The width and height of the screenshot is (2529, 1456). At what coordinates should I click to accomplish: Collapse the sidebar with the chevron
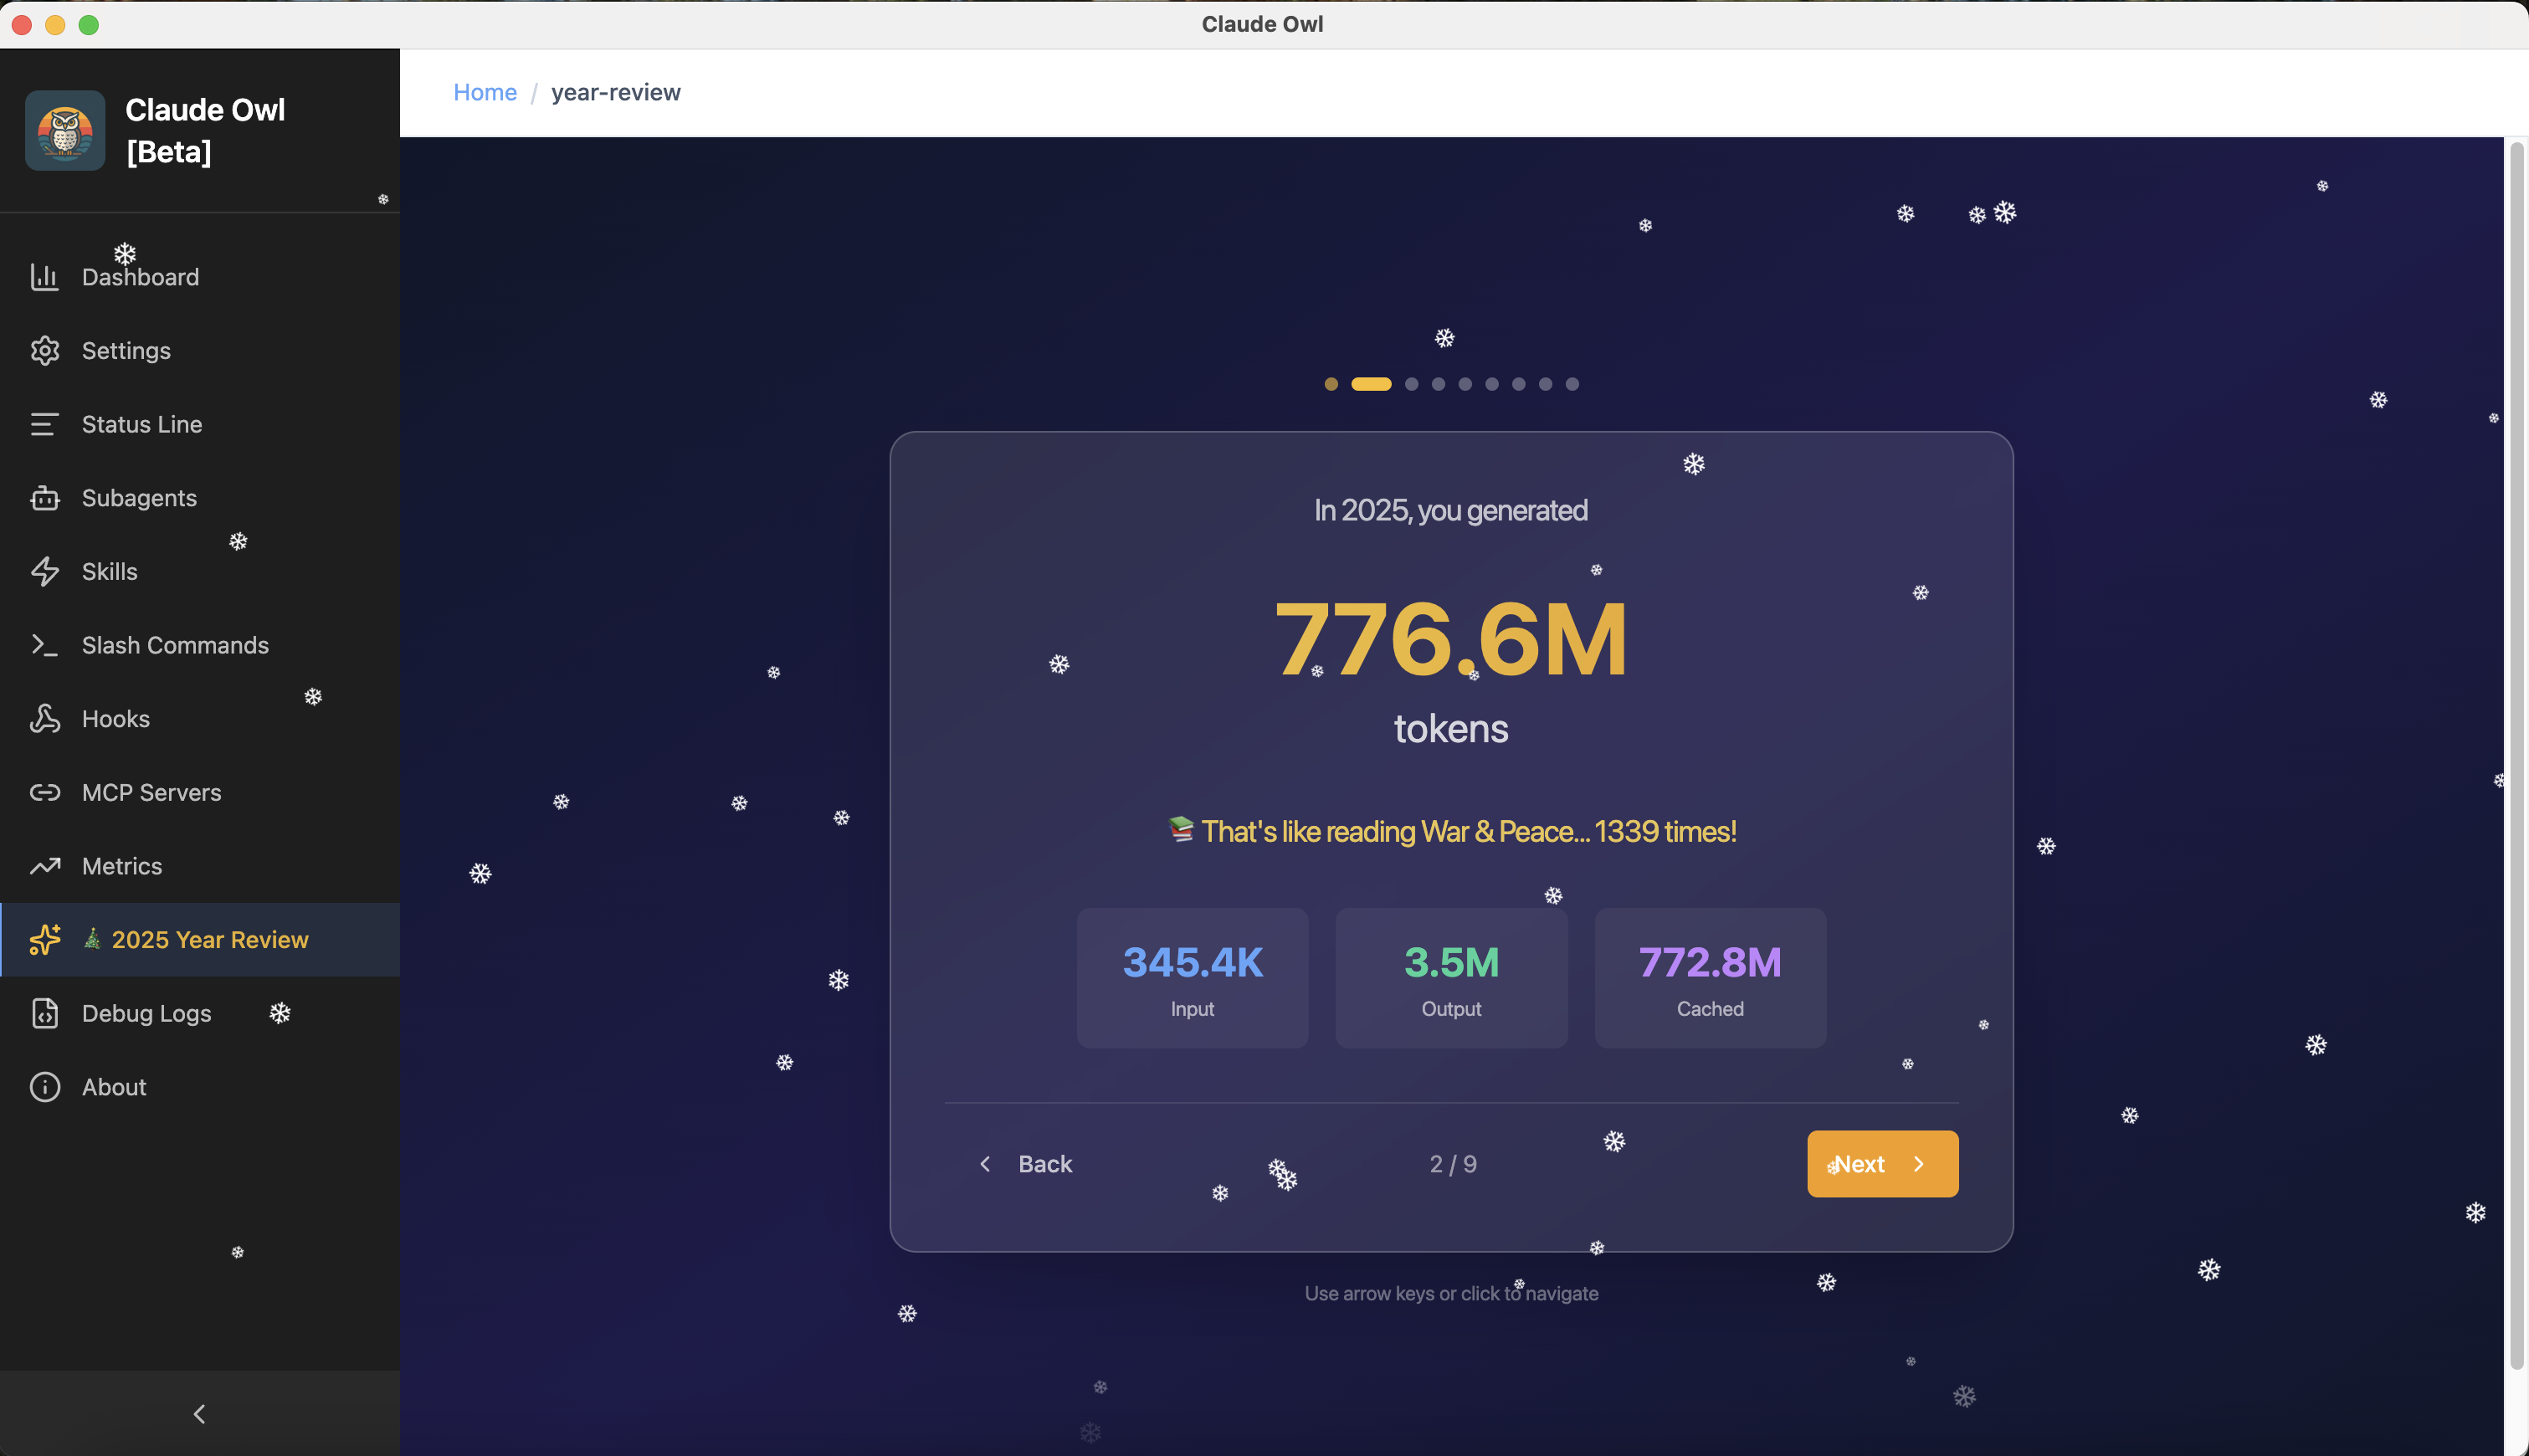[199, 1414]
